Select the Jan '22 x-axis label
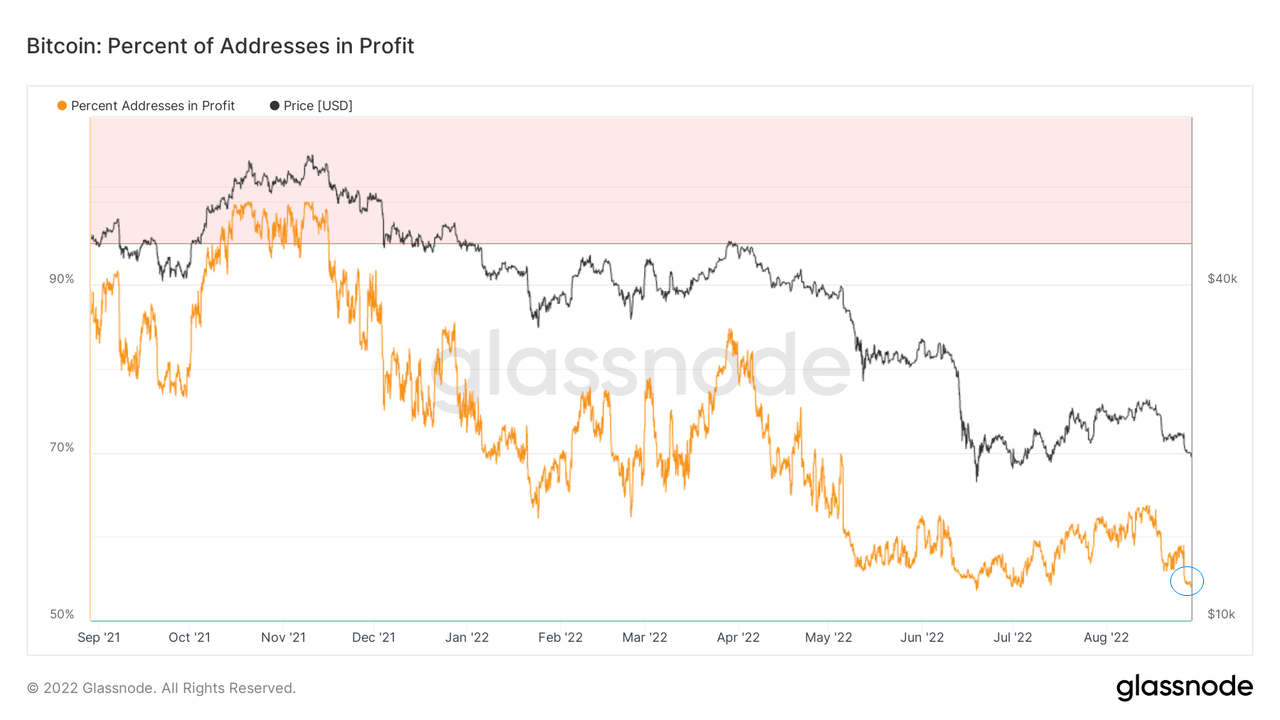Screen dimensions: 1280x720 466,637
